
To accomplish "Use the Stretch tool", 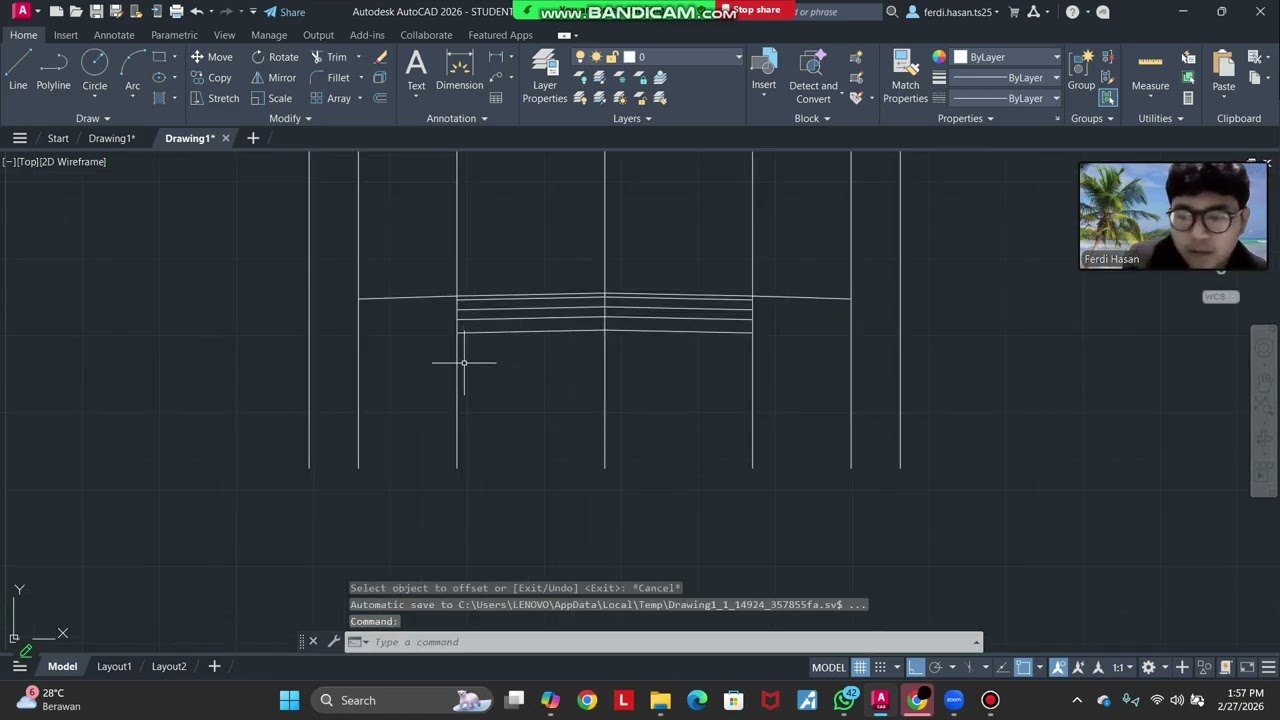I will (x=214, y=98).
